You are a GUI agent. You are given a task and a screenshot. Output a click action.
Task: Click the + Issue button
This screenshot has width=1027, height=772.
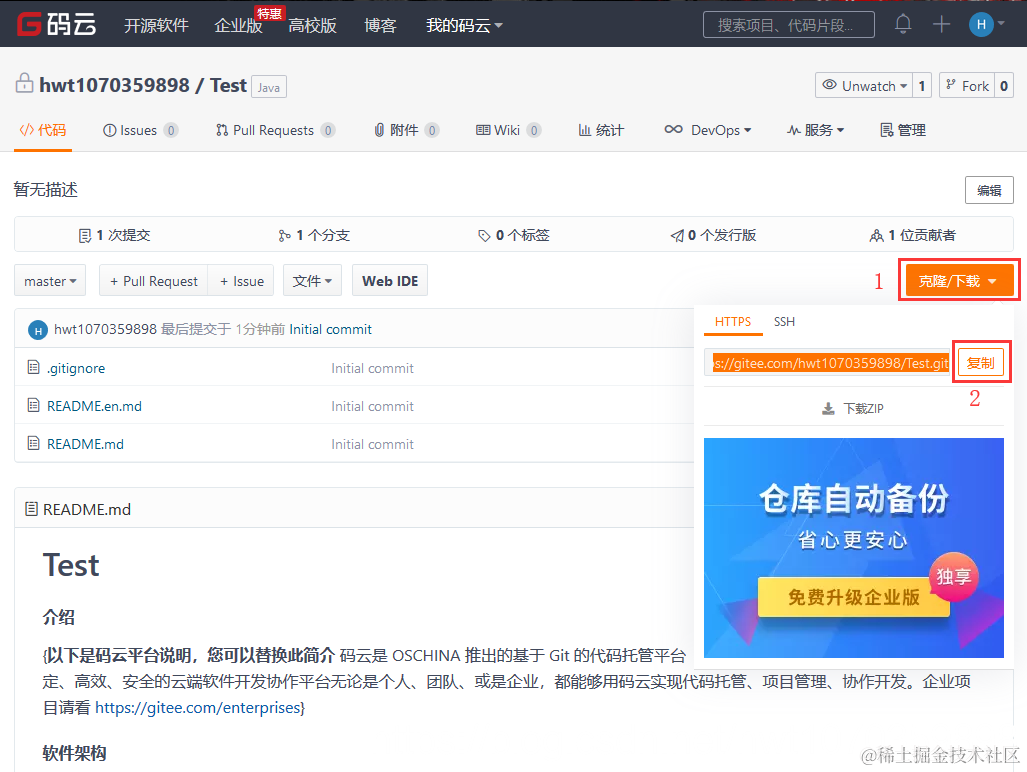coord(242,281)
